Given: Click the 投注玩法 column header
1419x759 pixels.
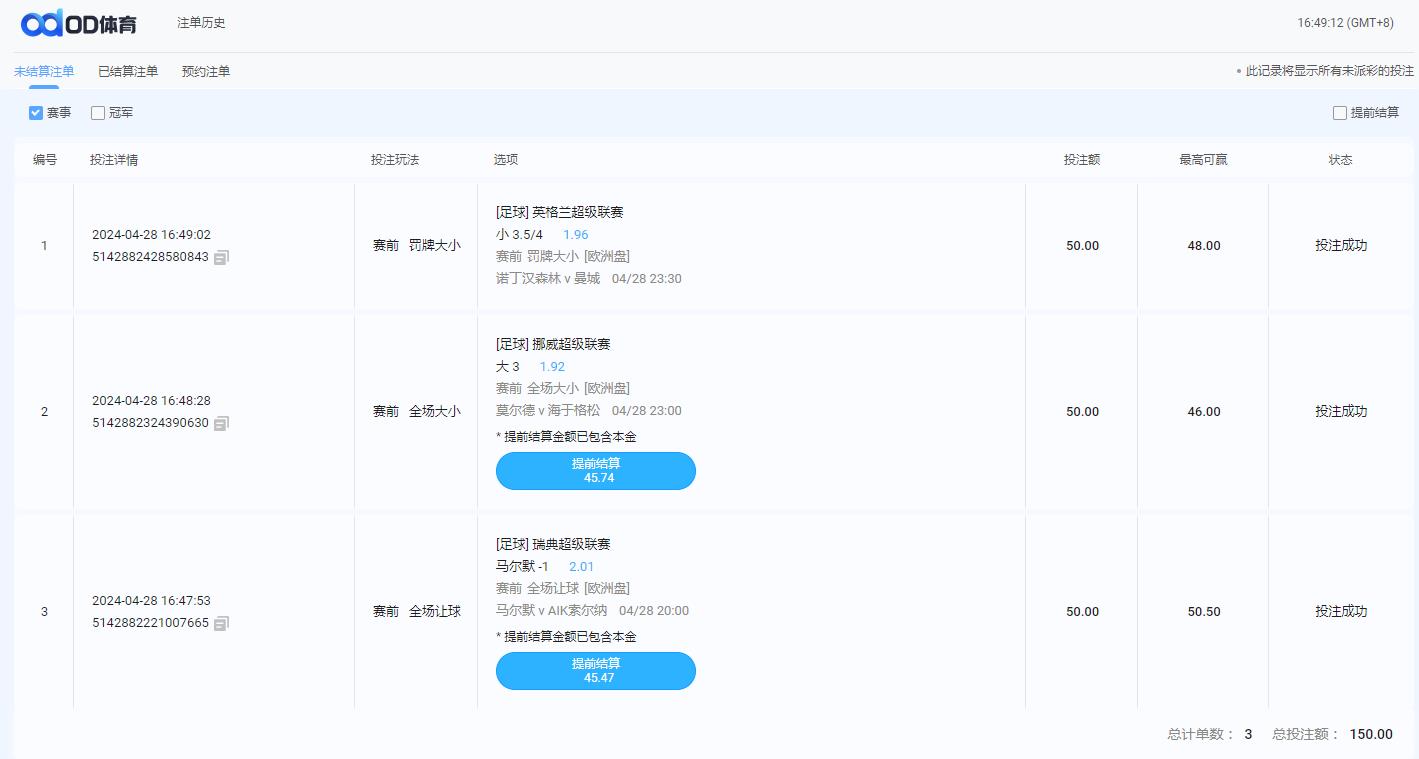Looking at the screenshot, I should click(395, 160).
